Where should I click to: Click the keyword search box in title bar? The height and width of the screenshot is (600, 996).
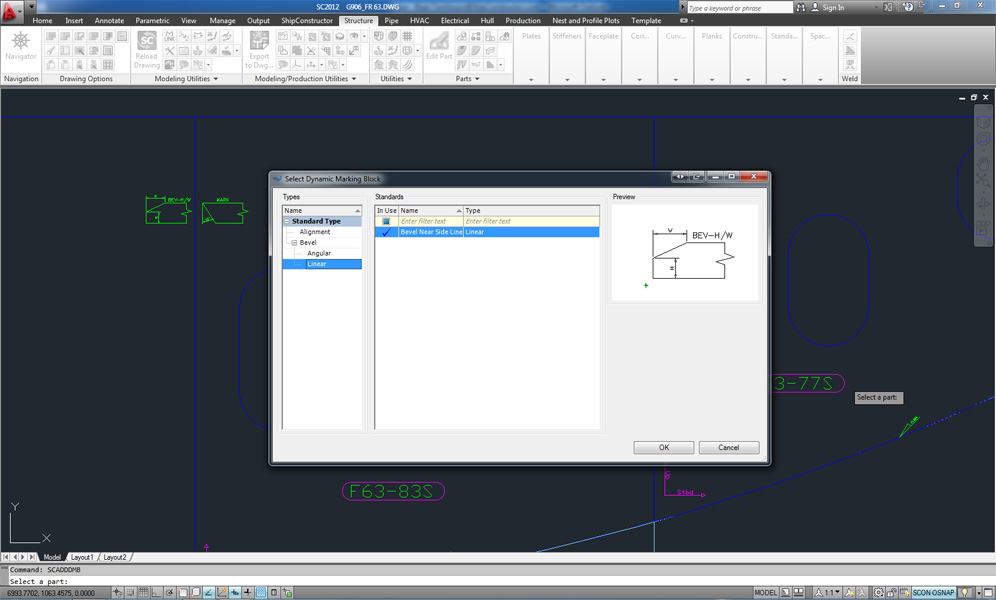point(739,8)
